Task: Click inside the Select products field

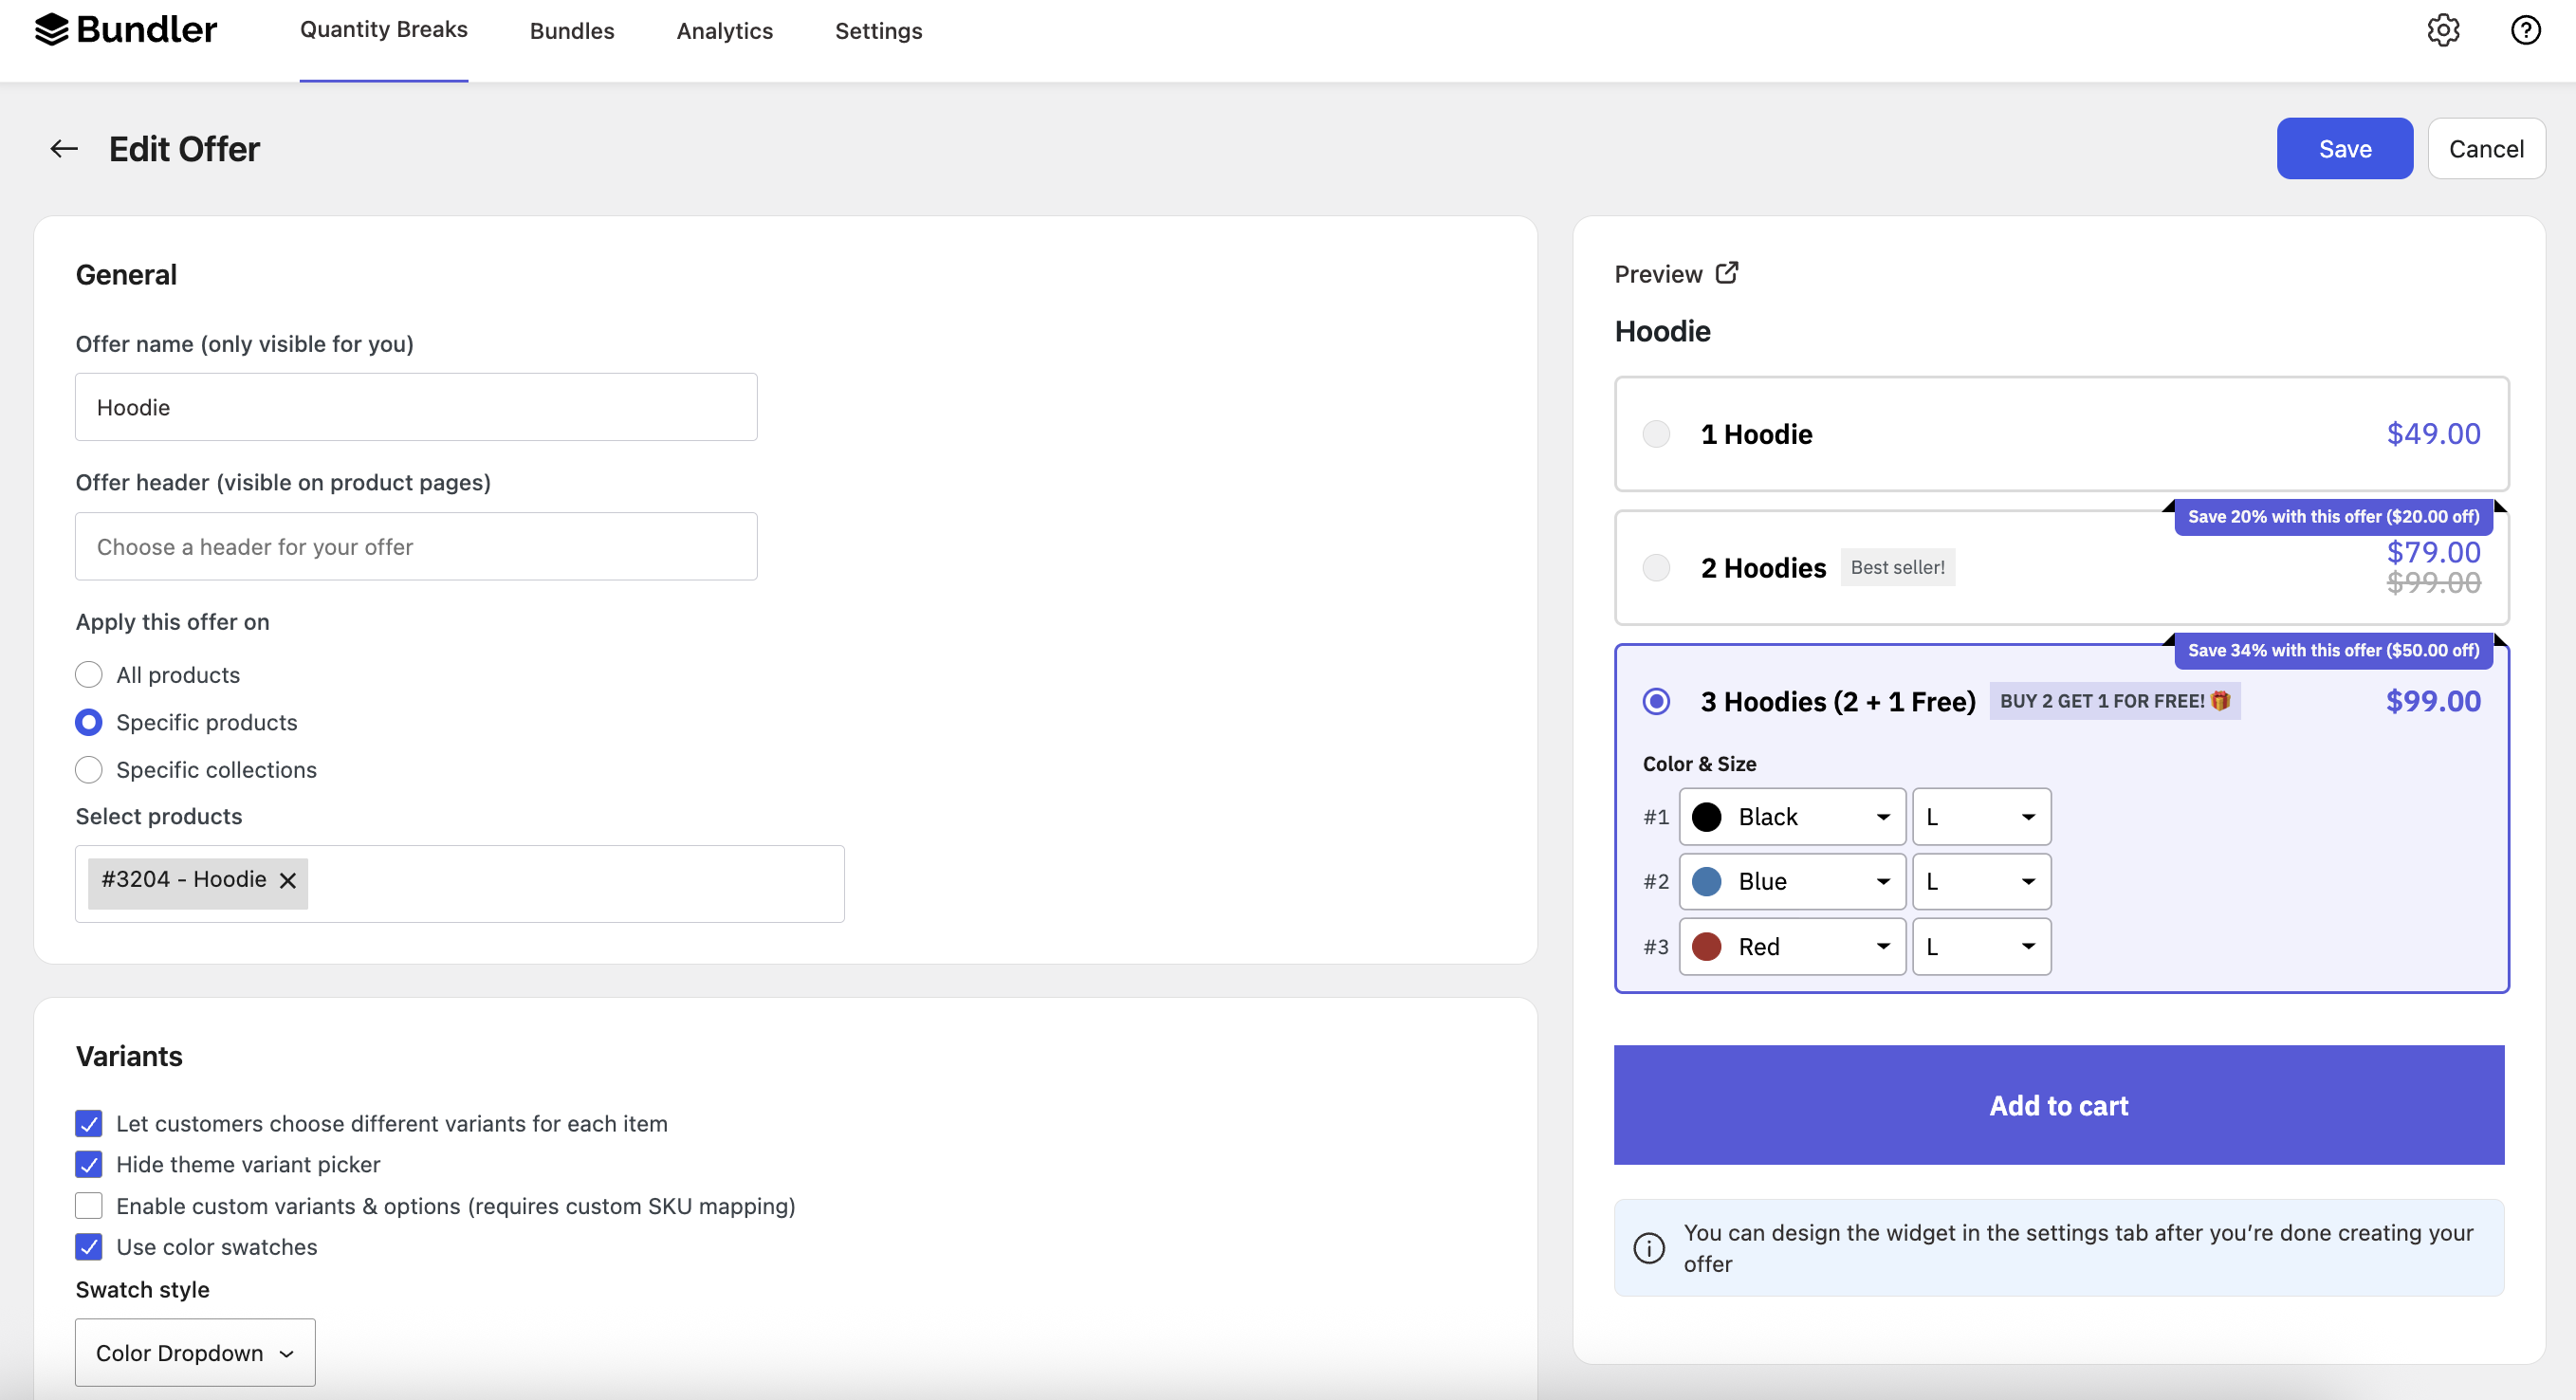Action: [460, 884]
